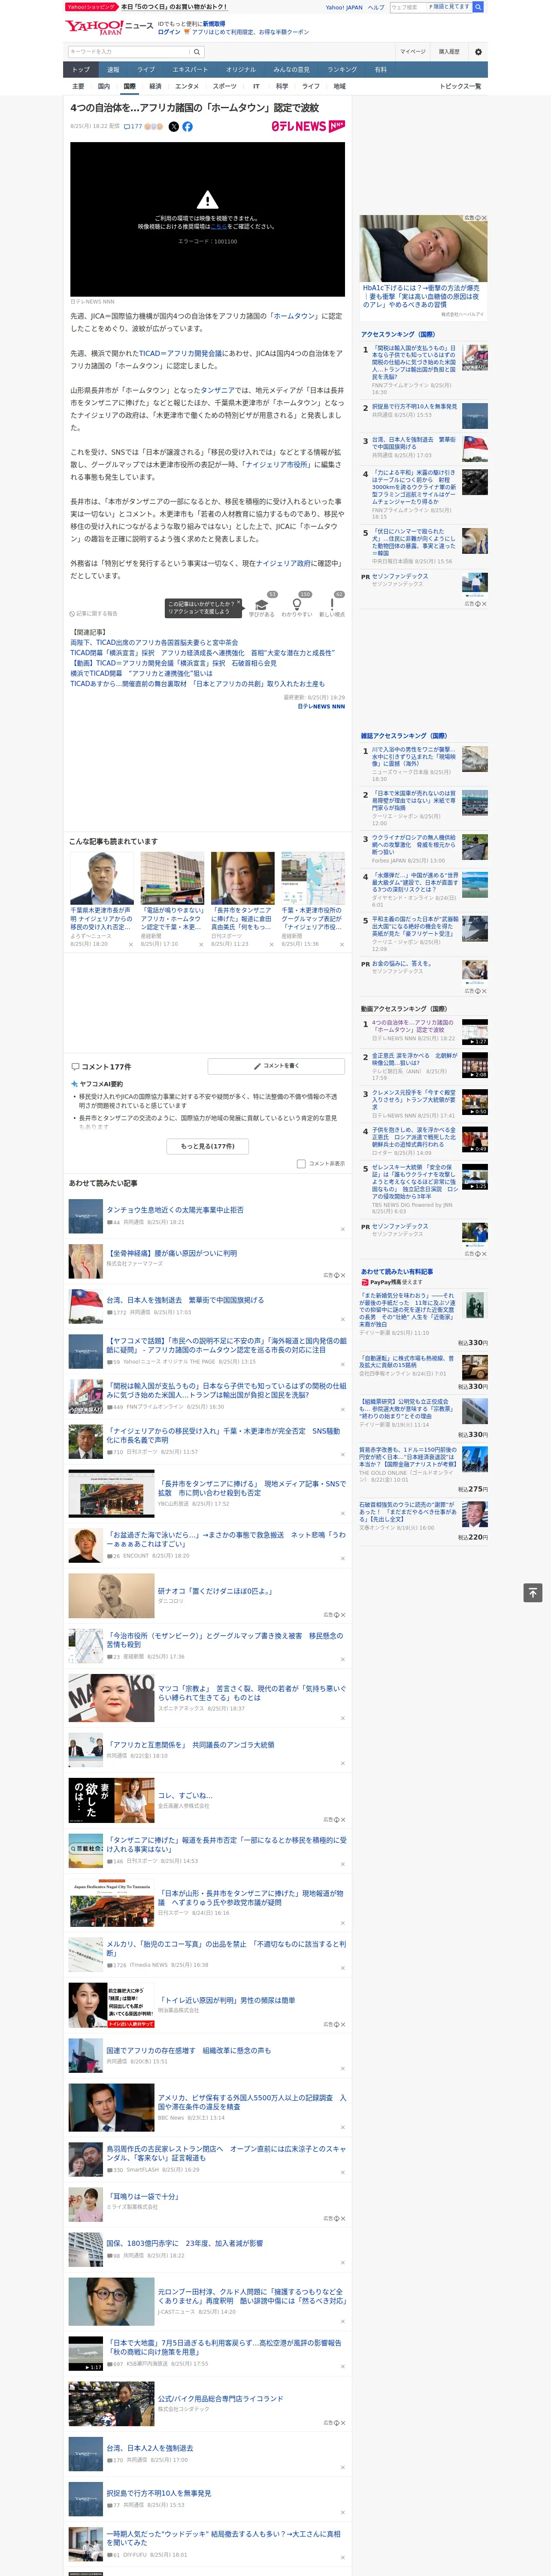The width and height of the screenshot is (551, 2576).
Task: Switch to 国内 category
Action: pos(104,86)
